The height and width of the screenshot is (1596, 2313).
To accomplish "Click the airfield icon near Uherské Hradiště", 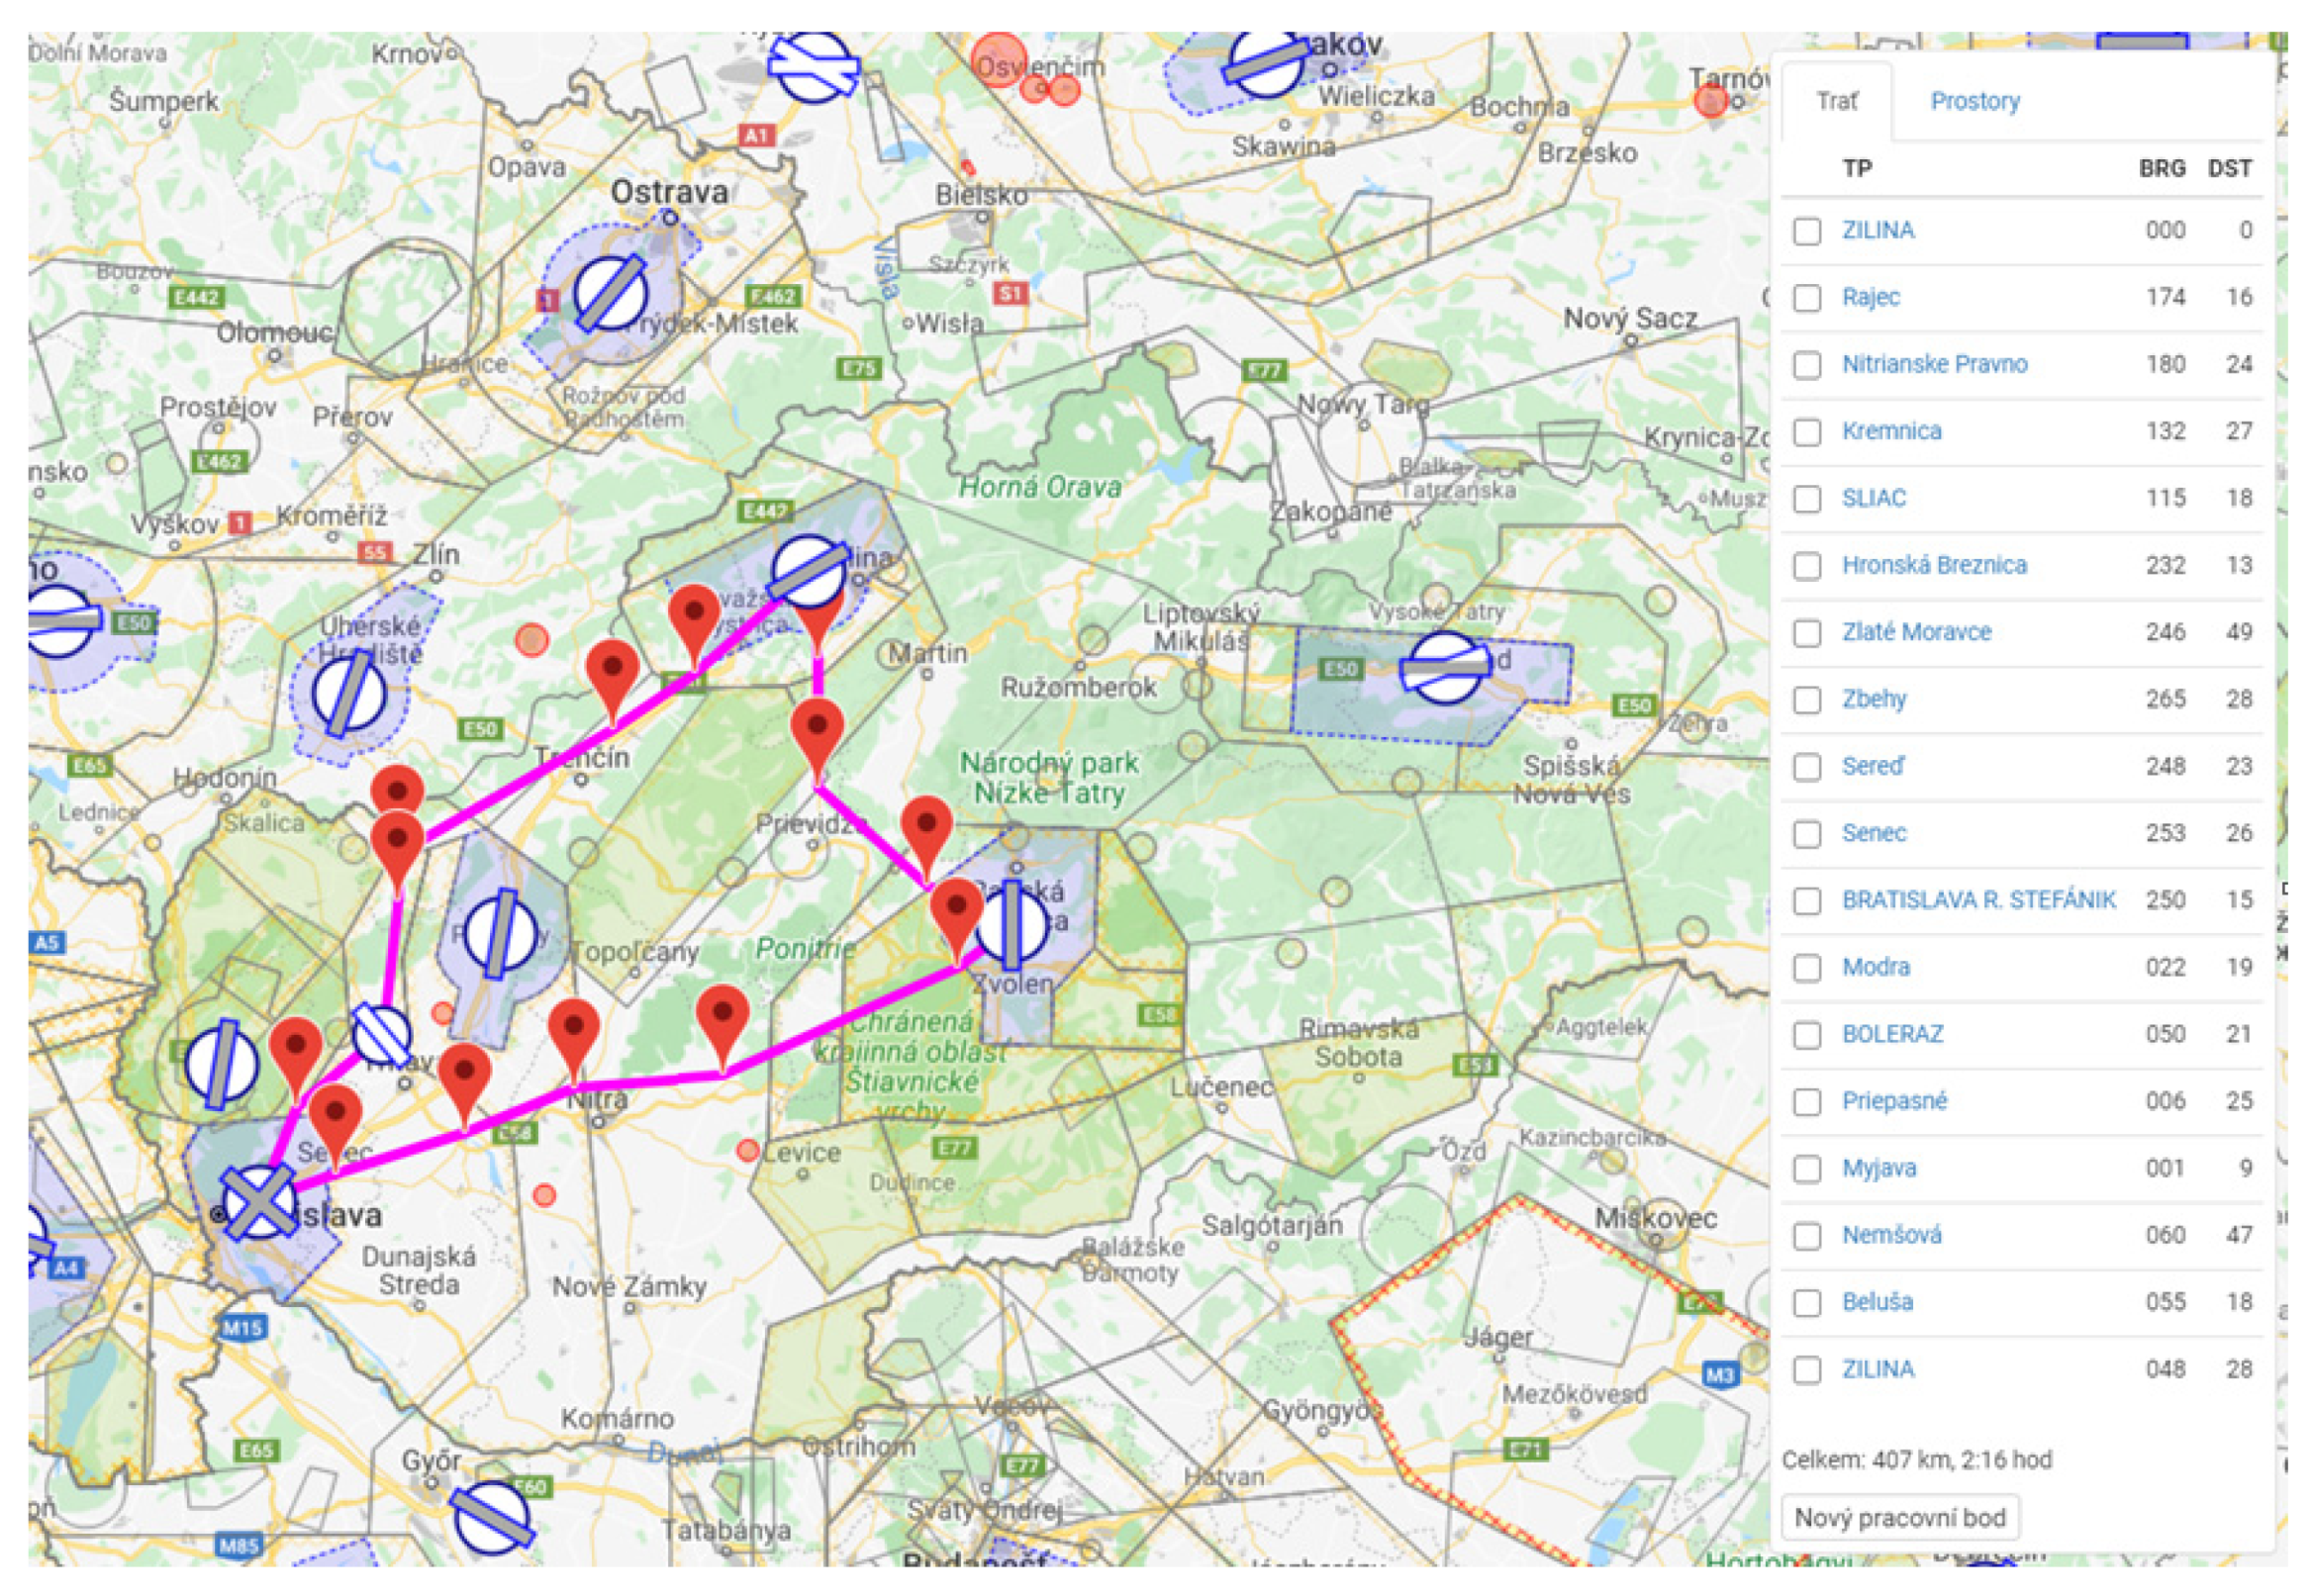I will tap(348, 693).
